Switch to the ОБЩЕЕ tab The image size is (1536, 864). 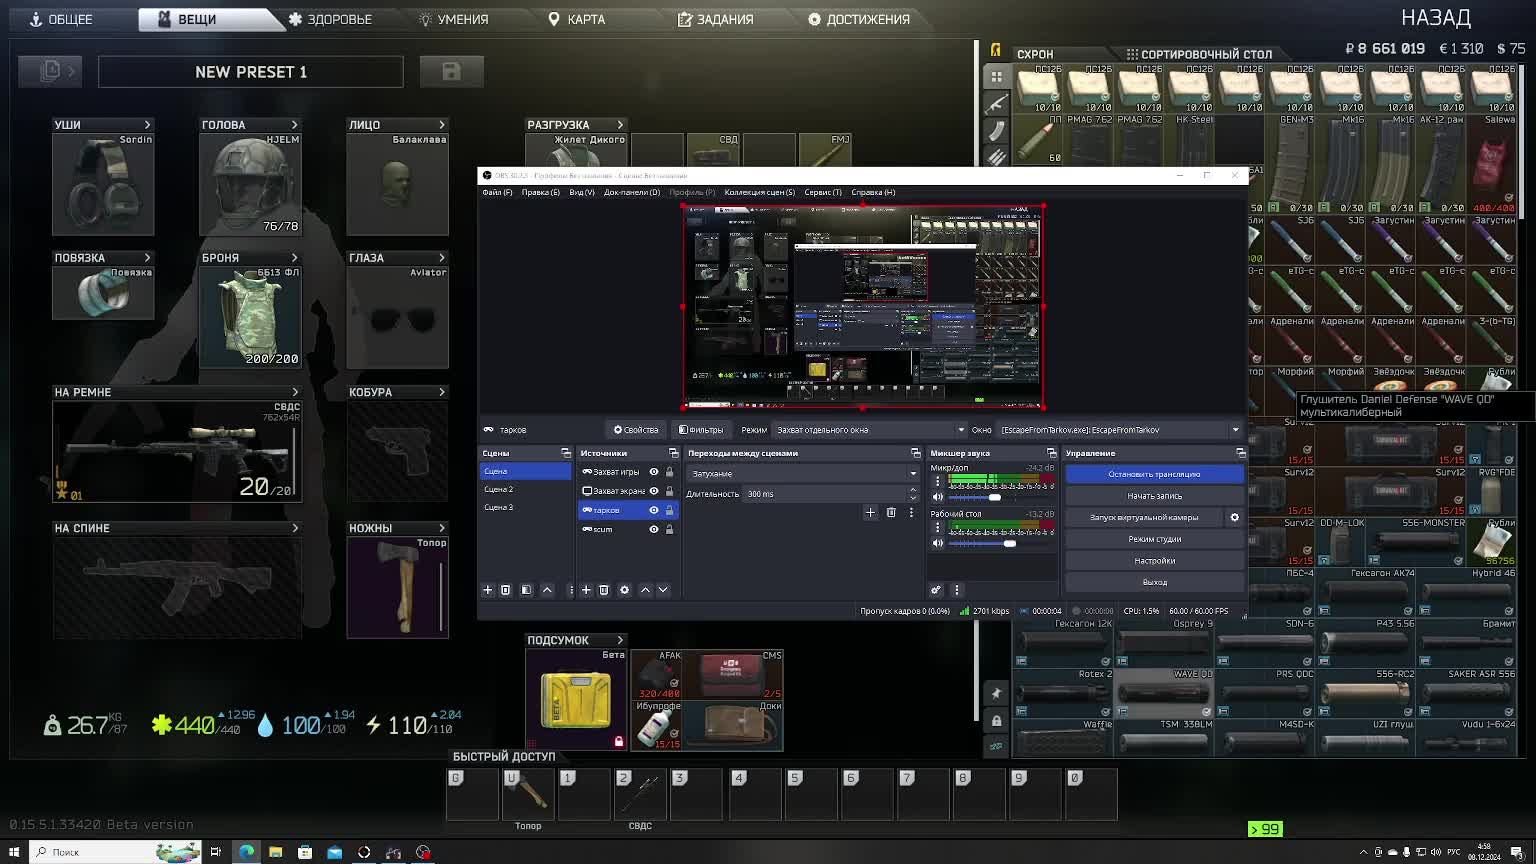coord(62,19)
